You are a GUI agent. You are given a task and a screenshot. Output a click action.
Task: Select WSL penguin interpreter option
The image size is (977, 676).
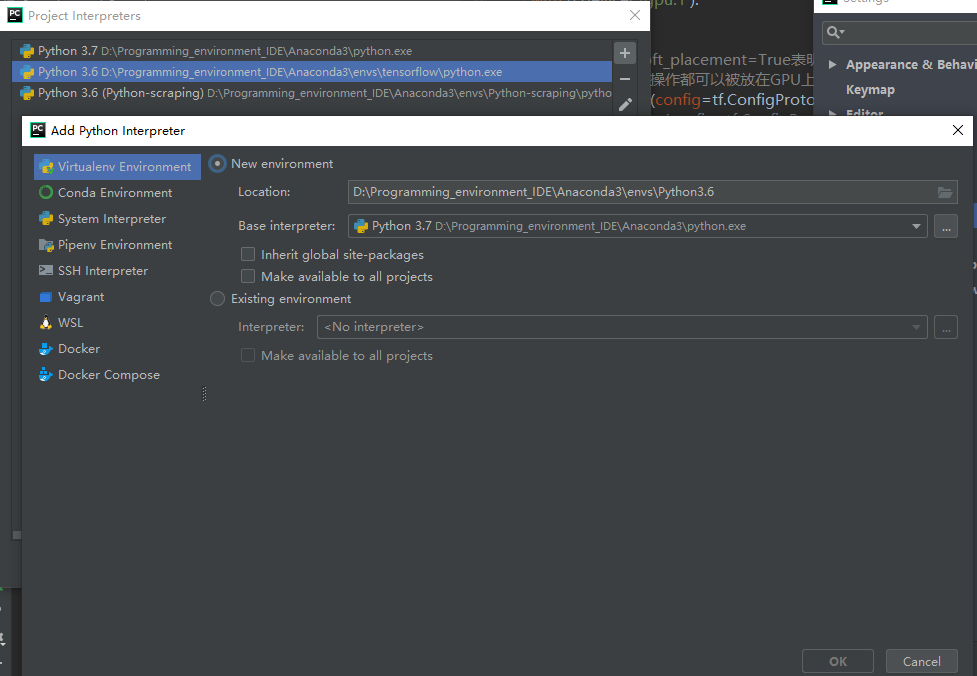[x=70, y=323]
